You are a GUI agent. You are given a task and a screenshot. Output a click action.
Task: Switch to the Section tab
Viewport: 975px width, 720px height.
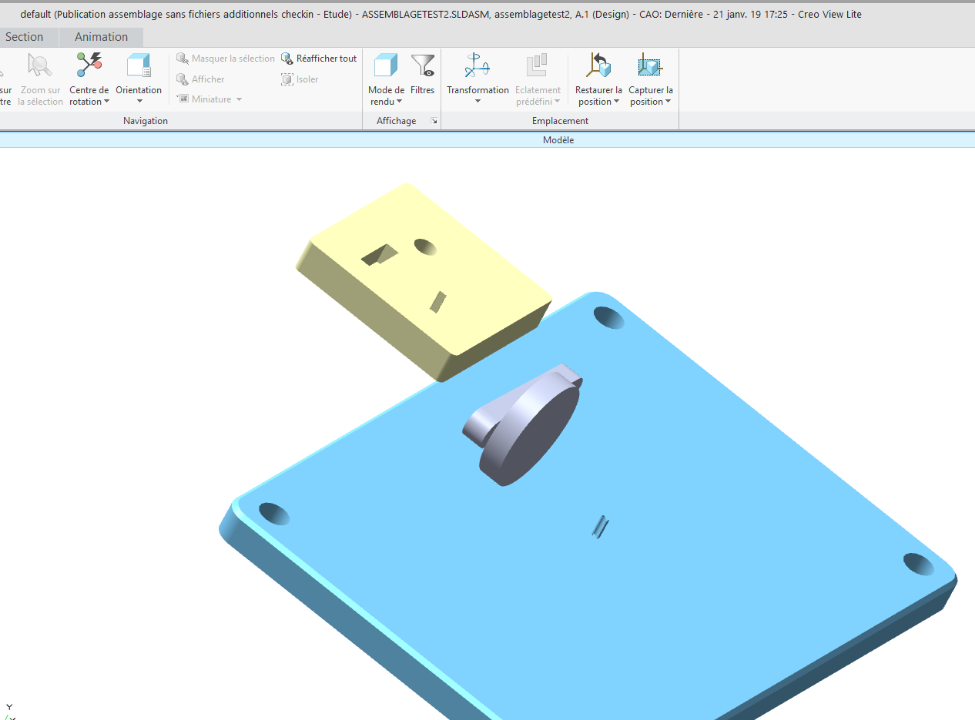pos(24,37)
